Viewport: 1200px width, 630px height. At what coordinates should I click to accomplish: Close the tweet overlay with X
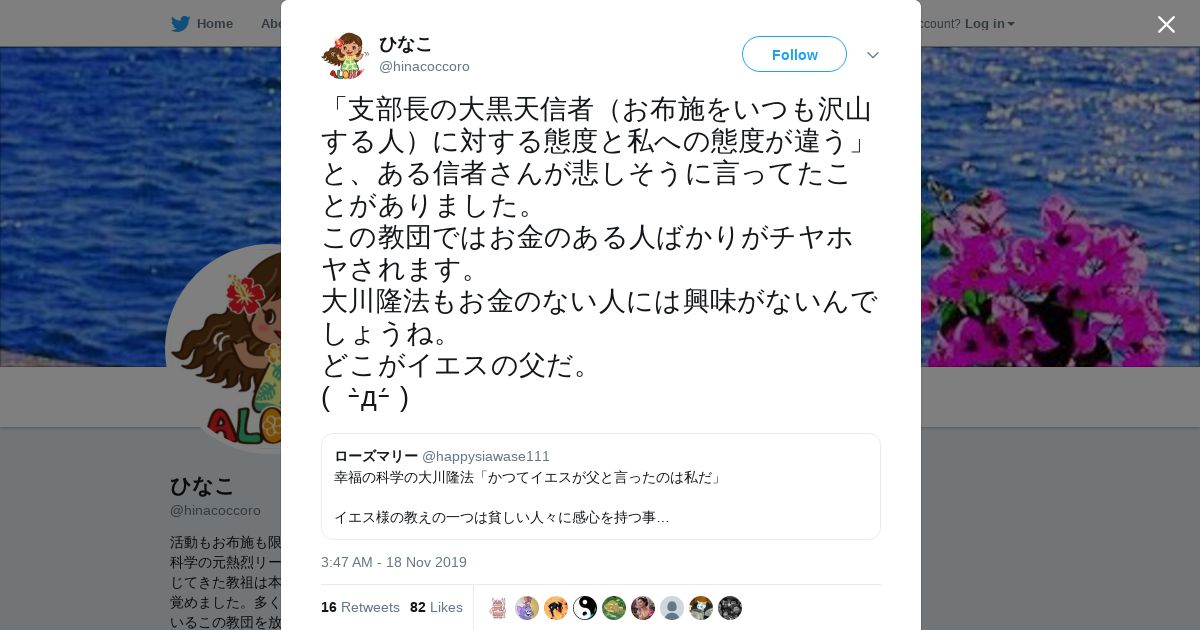click(1166, 24)
